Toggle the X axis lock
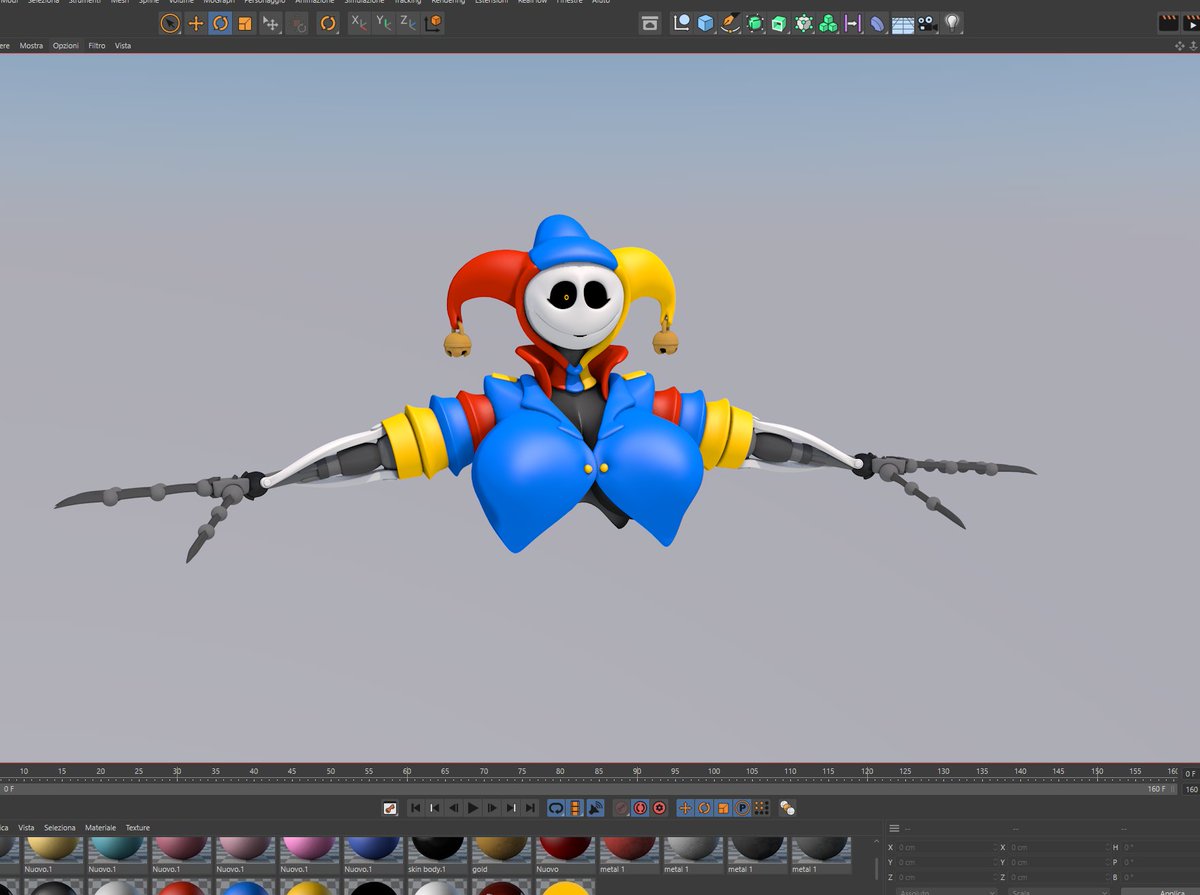The width and height of the screenshot is (1200, 895). (x=359, y=22)
